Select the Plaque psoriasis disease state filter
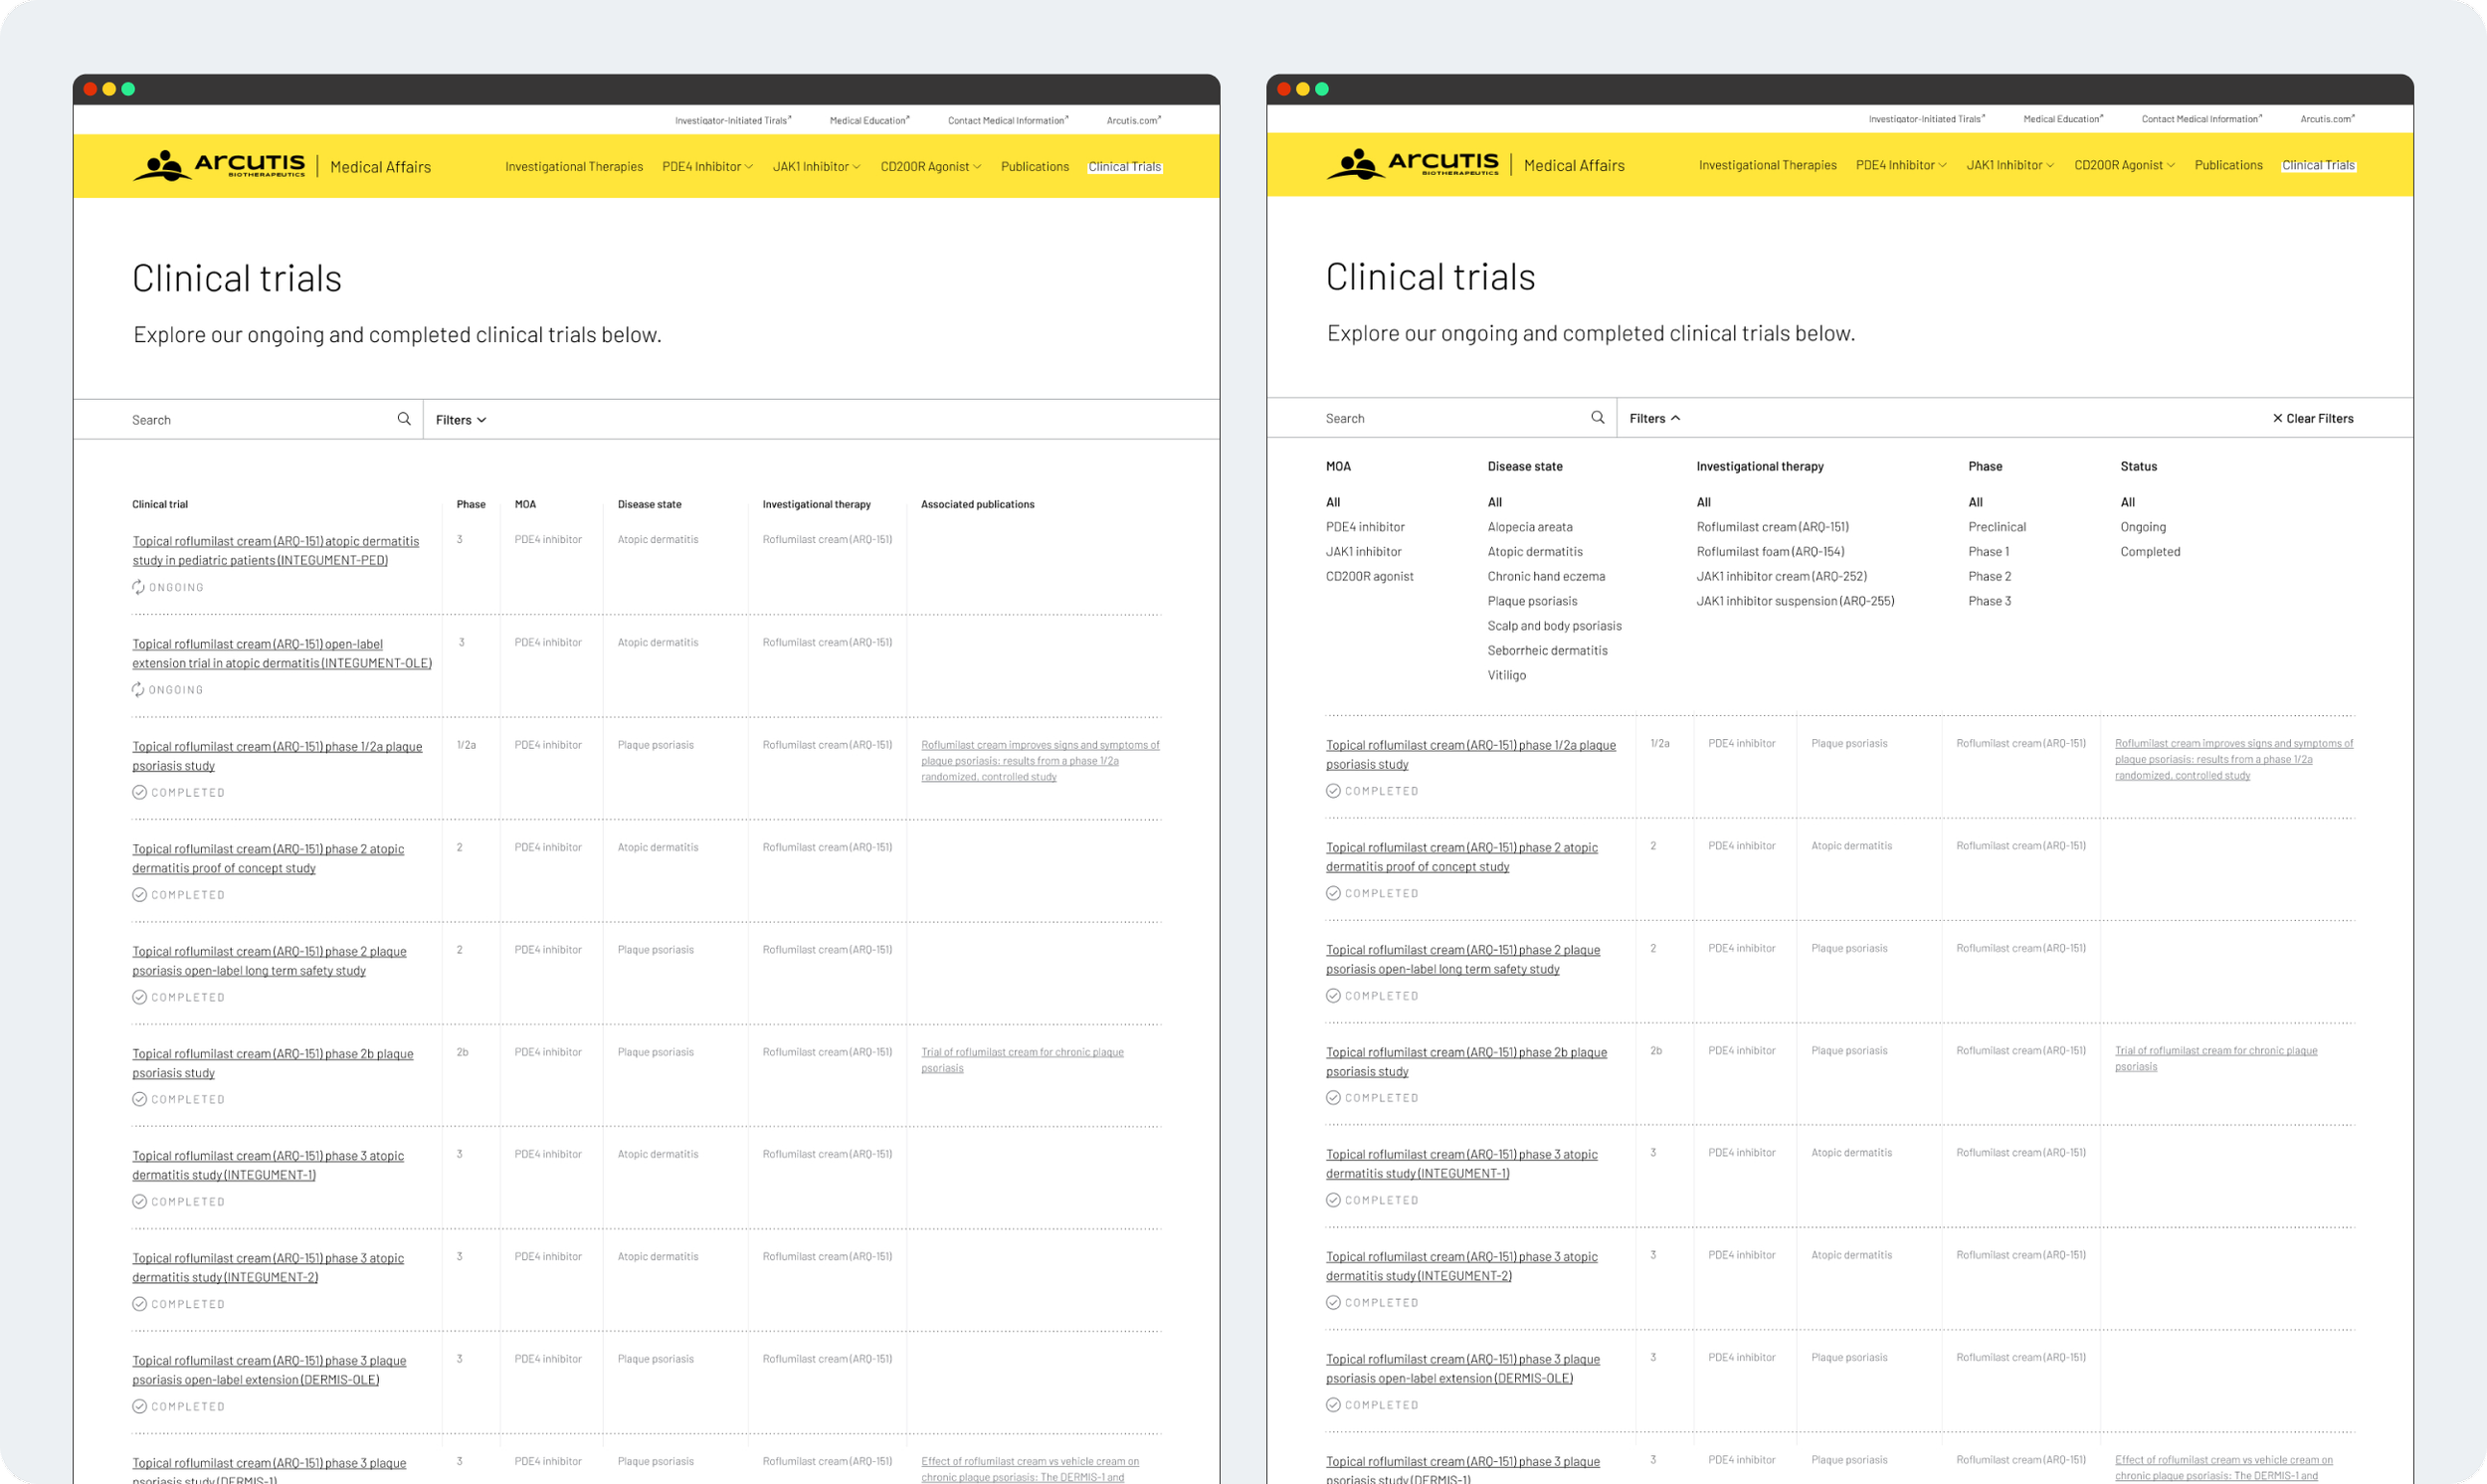The height and width of the screenshot is (1484, 2487). coord(1531,601)
